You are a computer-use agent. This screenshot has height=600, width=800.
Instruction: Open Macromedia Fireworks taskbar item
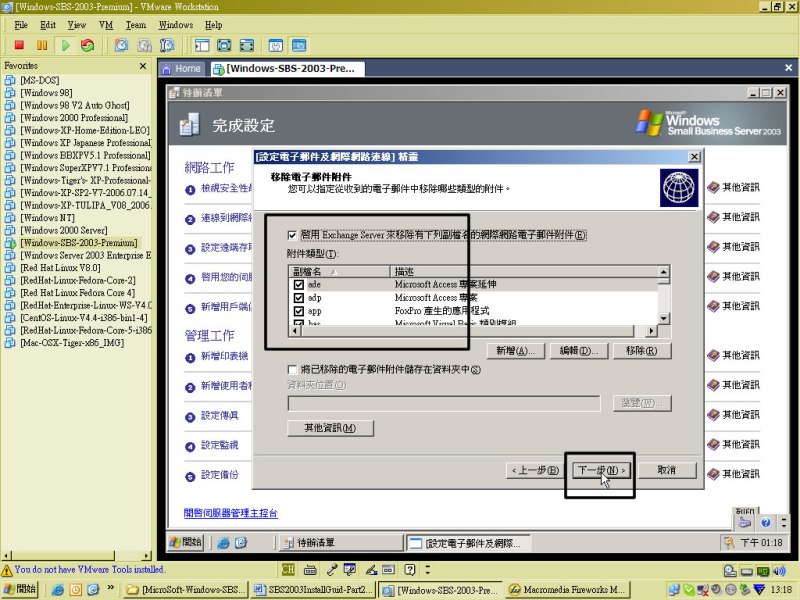[x=568, y=590]
